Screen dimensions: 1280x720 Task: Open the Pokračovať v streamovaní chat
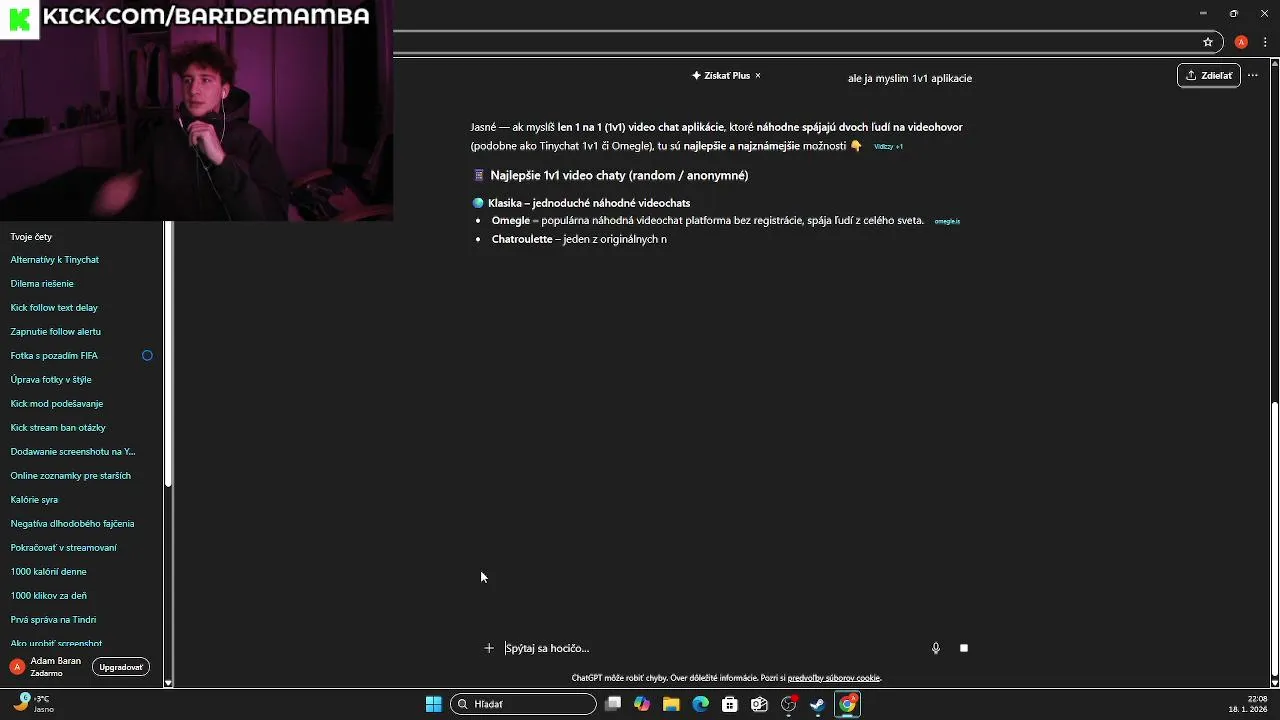[x=63, y=548]
